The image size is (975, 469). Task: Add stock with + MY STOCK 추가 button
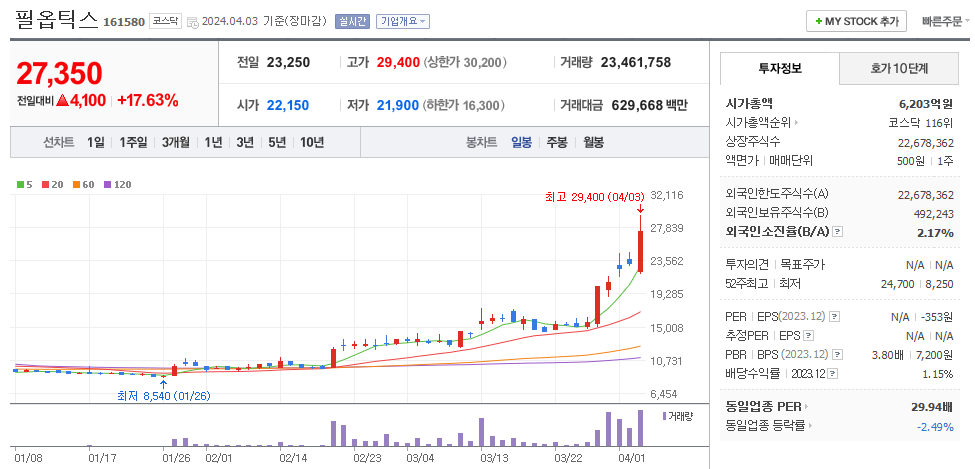pos(856,21)
